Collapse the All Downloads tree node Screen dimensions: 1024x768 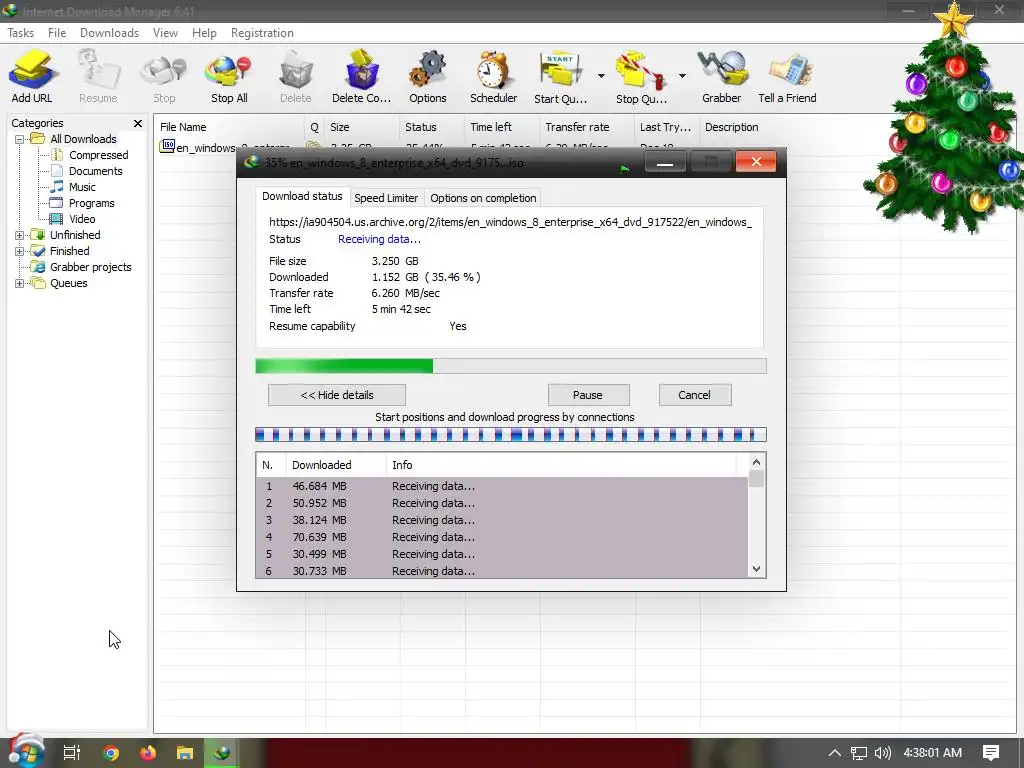[x=20, y=139]
